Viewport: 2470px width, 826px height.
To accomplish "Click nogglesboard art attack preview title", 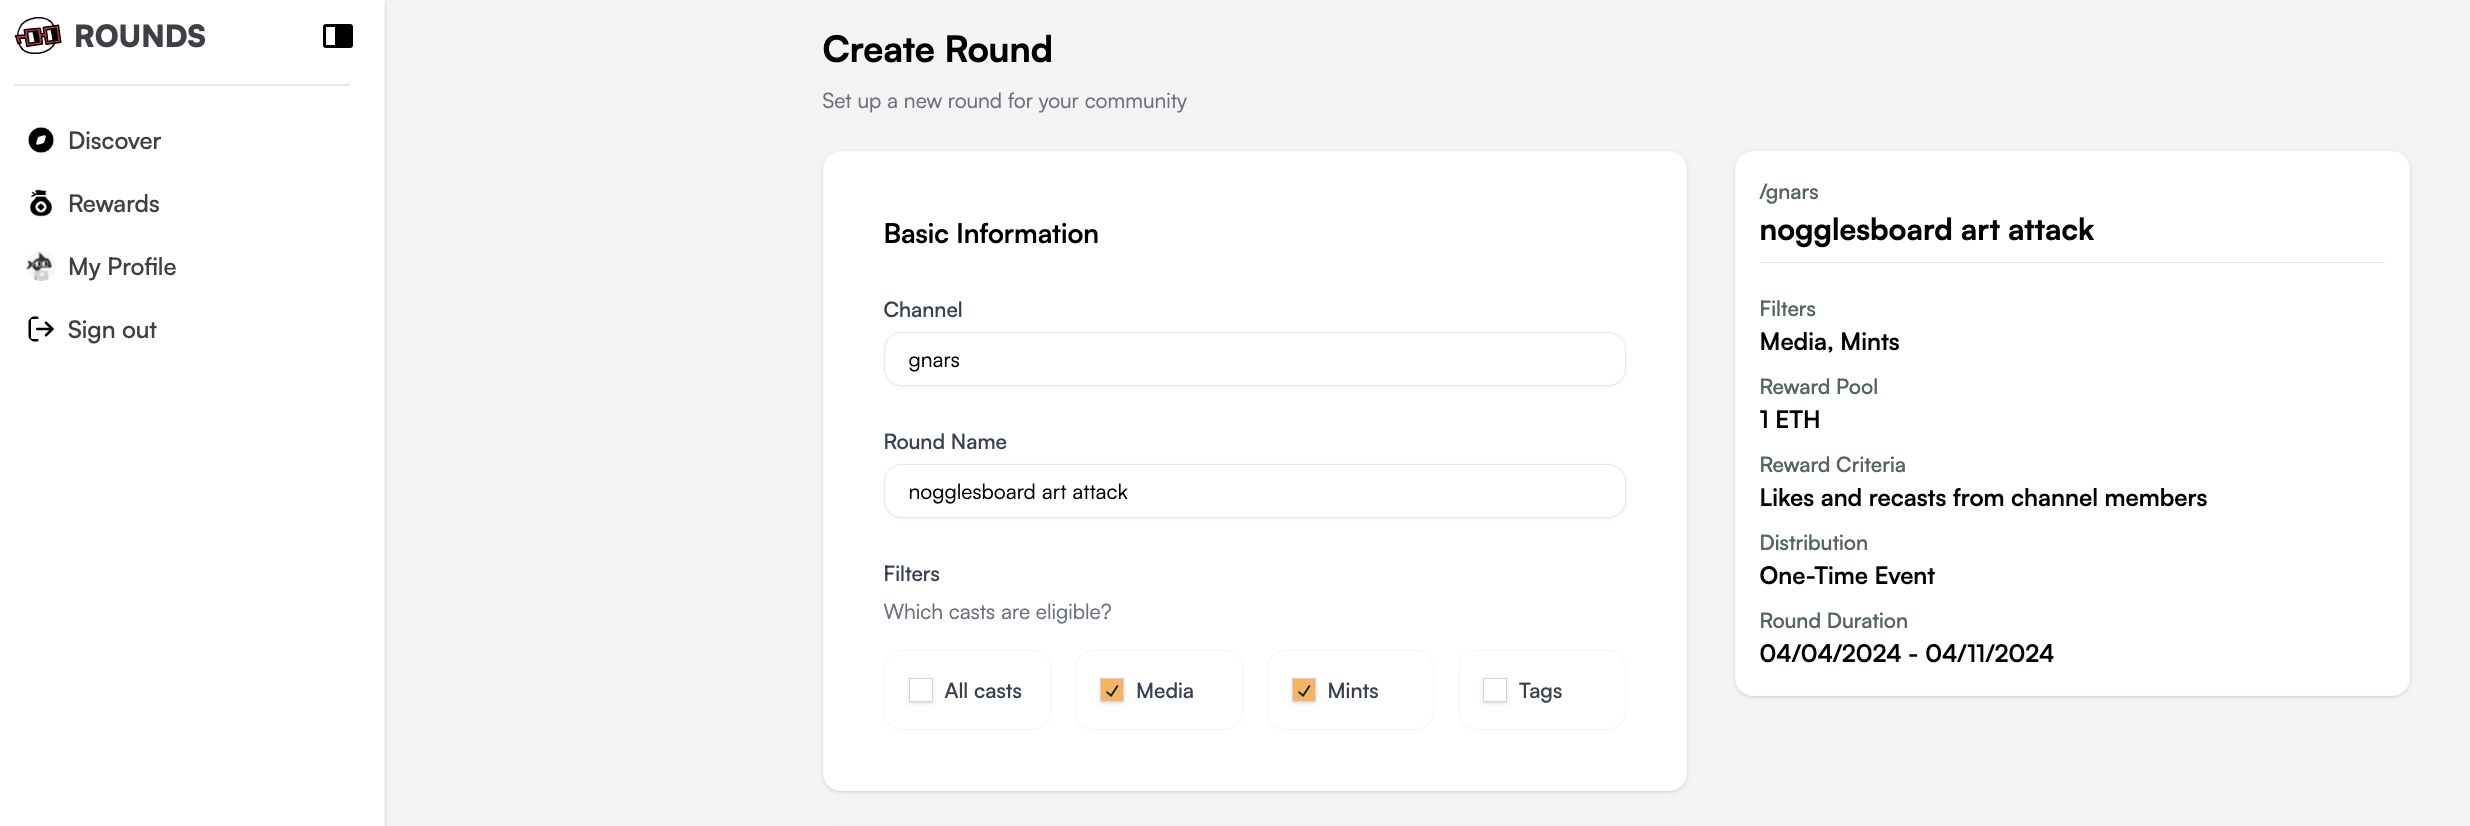I will [1926, 230].
